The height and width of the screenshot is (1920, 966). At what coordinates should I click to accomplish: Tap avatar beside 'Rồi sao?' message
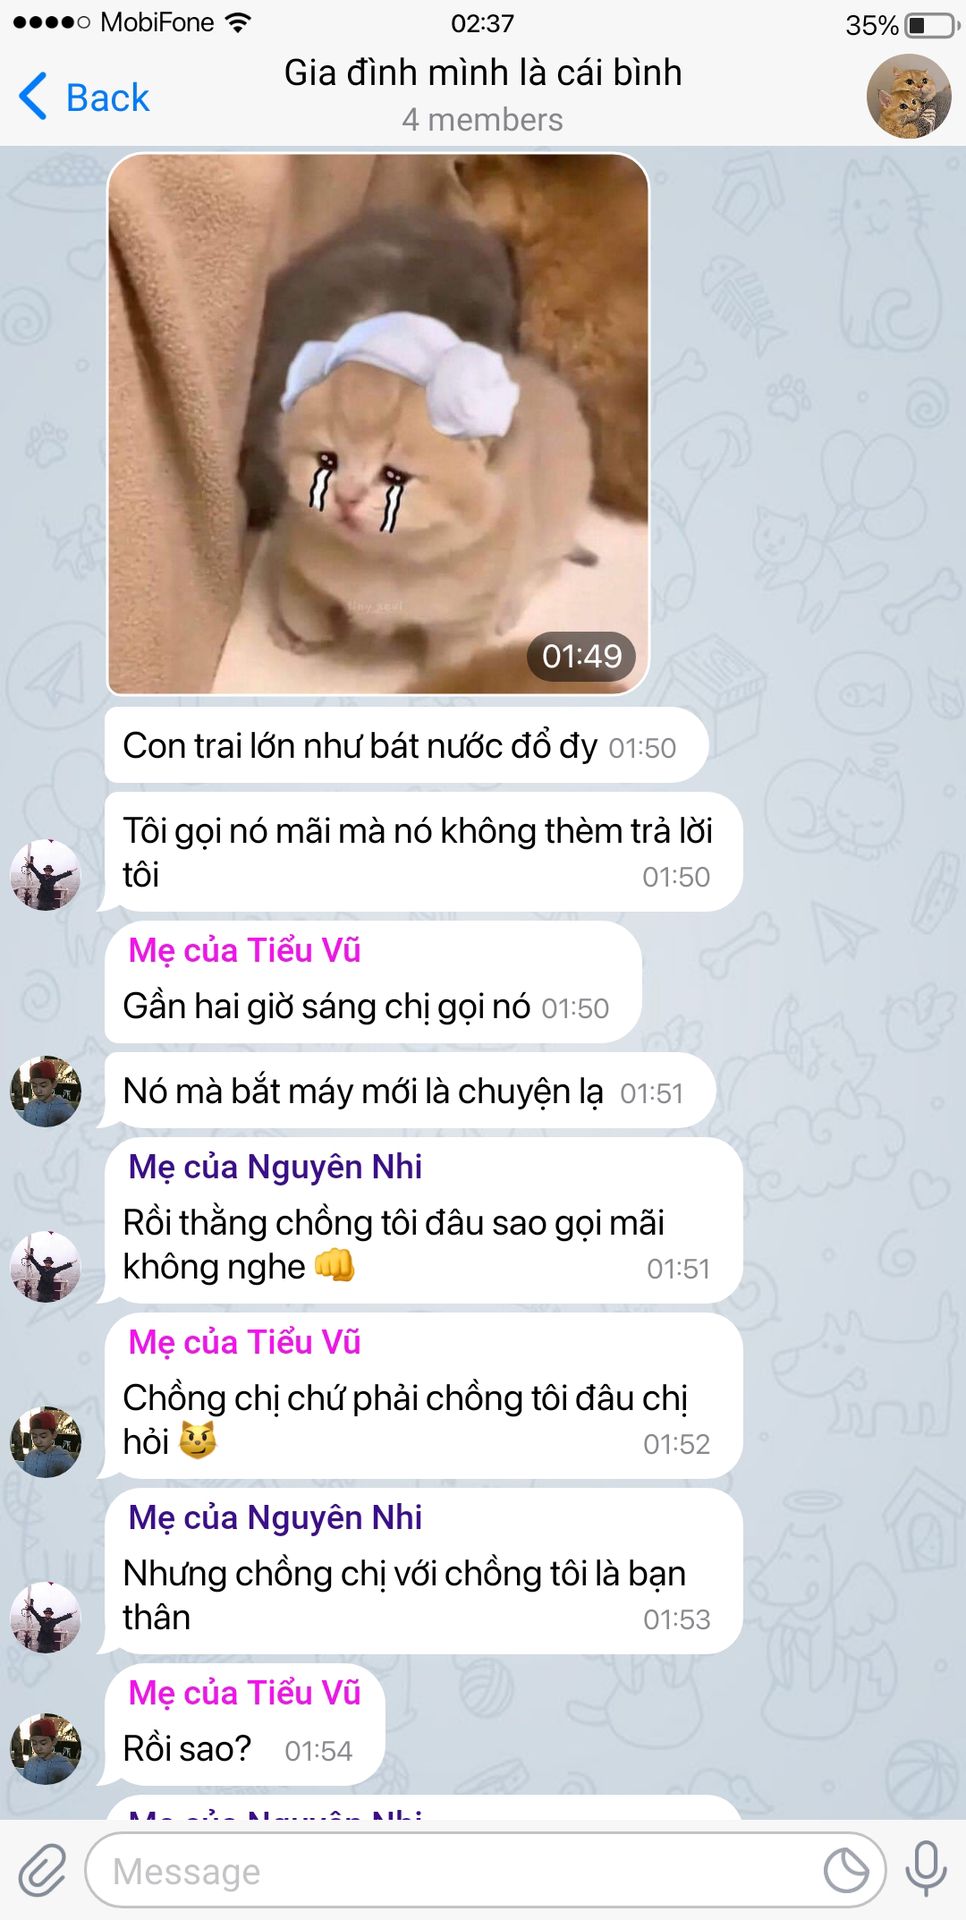(45, 1749)
